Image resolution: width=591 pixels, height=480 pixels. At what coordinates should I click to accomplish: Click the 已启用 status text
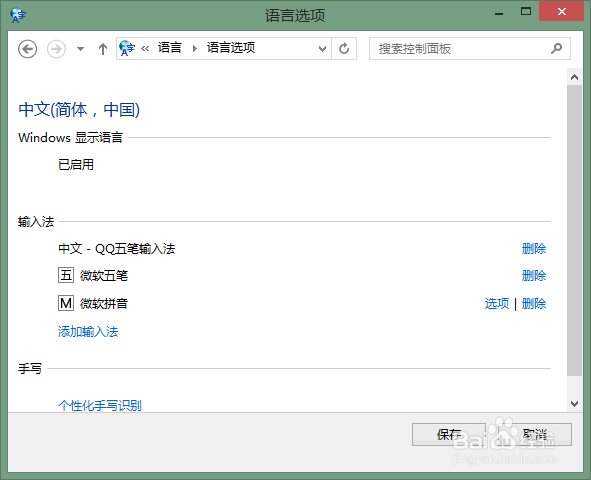pyautogui.click(x=76, y=165)
